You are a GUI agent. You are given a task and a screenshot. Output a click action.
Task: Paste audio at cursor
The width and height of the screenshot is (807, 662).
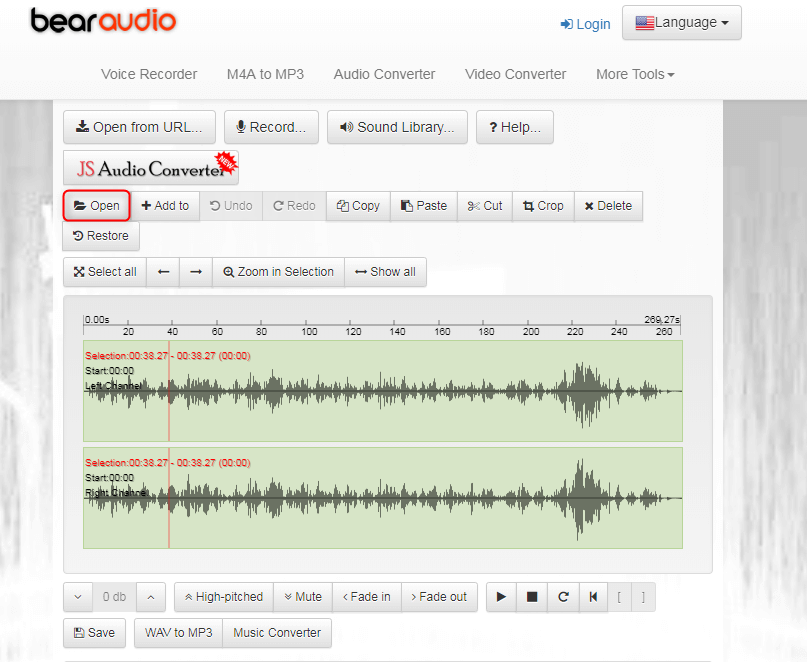coord(424,206)
